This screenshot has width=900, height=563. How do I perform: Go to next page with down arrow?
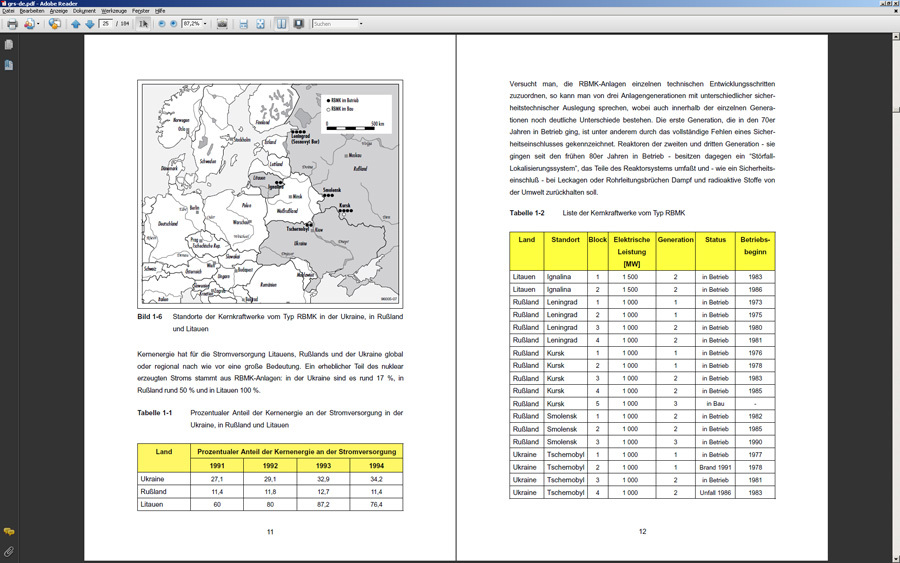click(x=90, y=24)
